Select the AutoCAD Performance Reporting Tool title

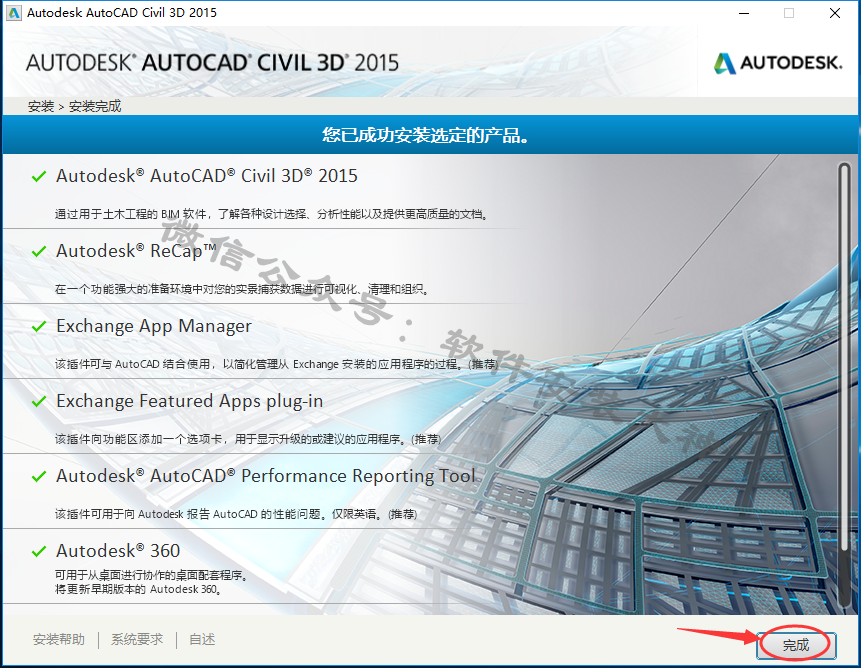266,476
